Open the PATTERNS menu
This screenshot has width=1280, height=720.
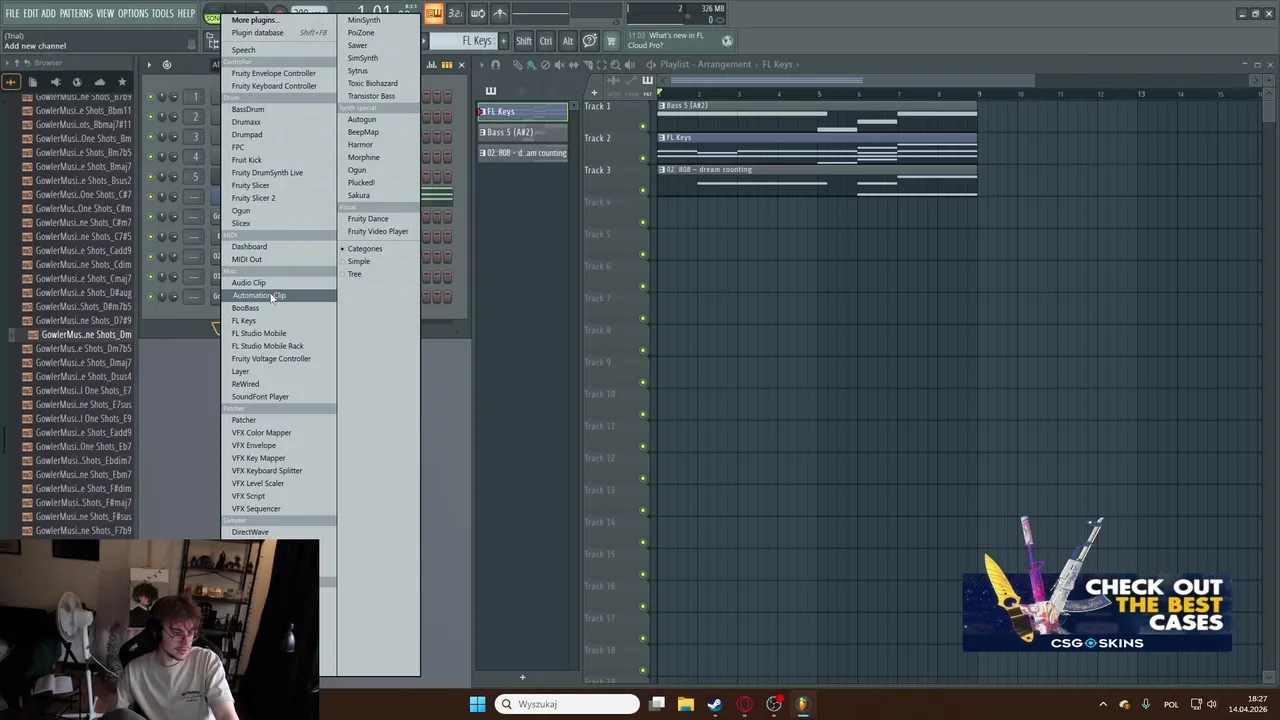[x=76, y=13]
